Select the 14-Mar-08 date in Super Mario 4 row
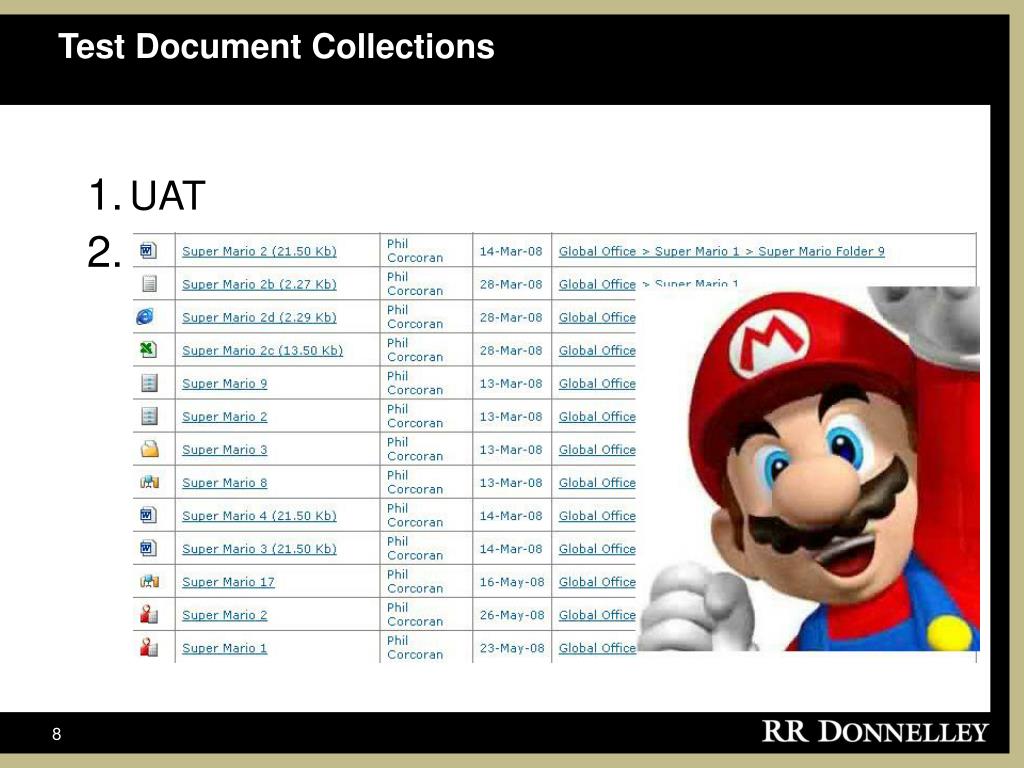Viewport: 1024px width, 768px height. (x=511, y=516)
